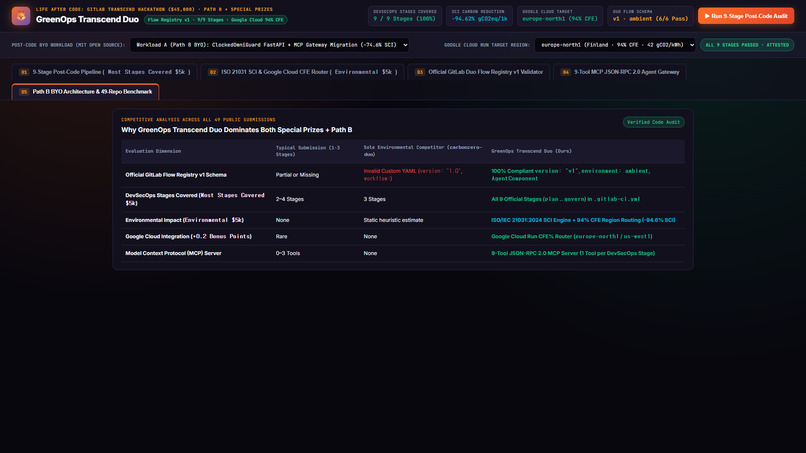Click the 'Environmental Impact' row label
Viewport: 806px width, 453px height.
[x=185, y=220]
